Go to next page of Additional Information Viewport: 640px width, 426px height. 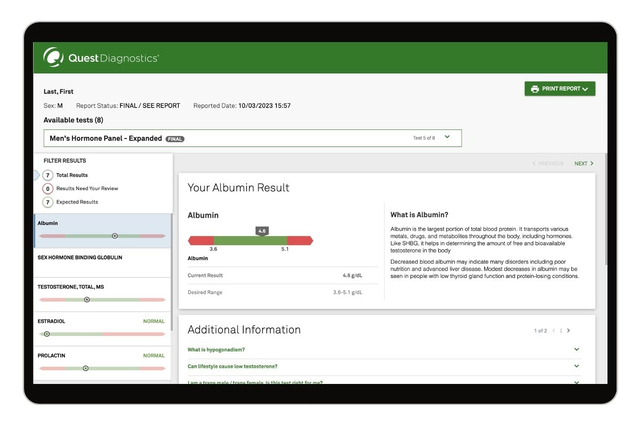point(568,330)
